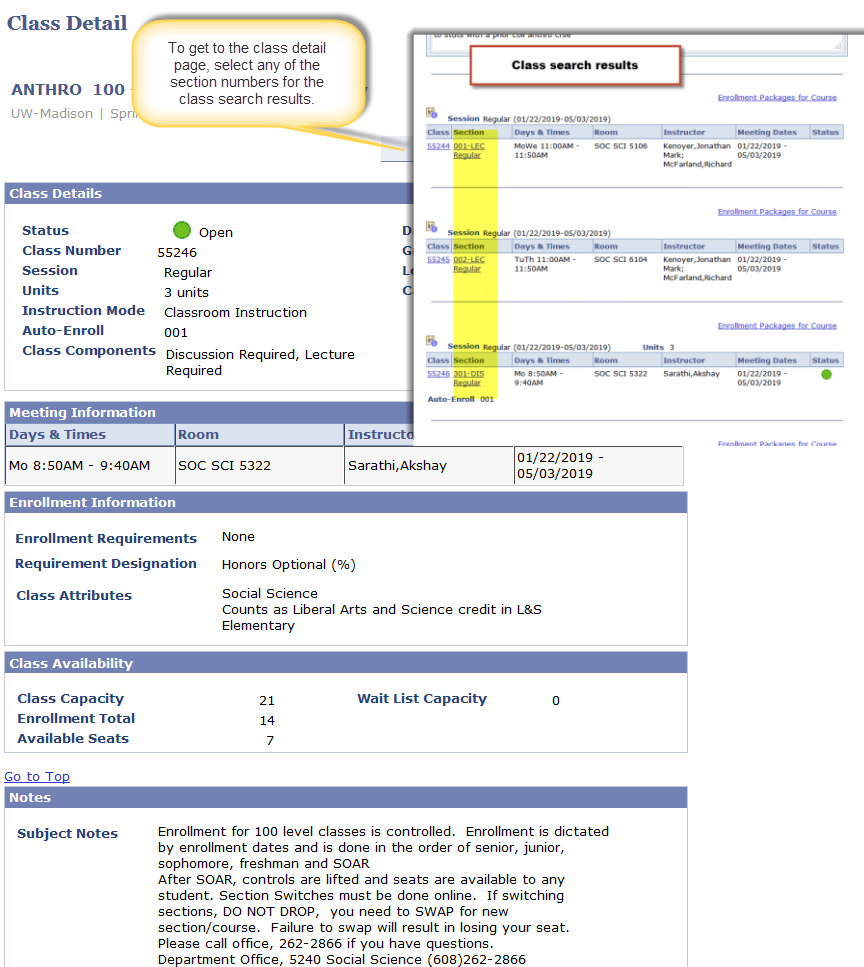
Task: Click the Honors Optional (%) value
Action: [289, 564]
